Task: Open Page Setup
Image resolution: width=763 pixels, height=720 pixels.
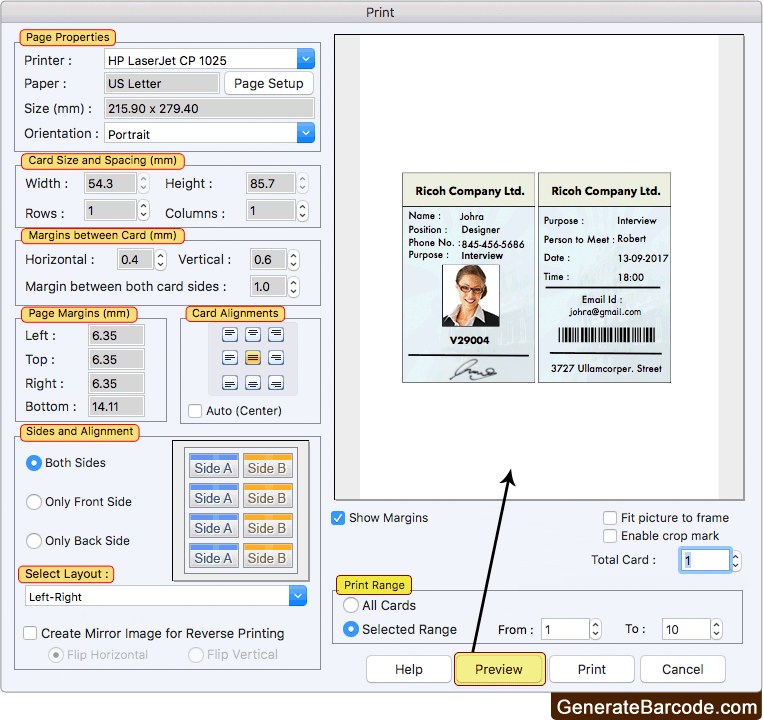Action: pyautogui.click(x=269, y=83)
